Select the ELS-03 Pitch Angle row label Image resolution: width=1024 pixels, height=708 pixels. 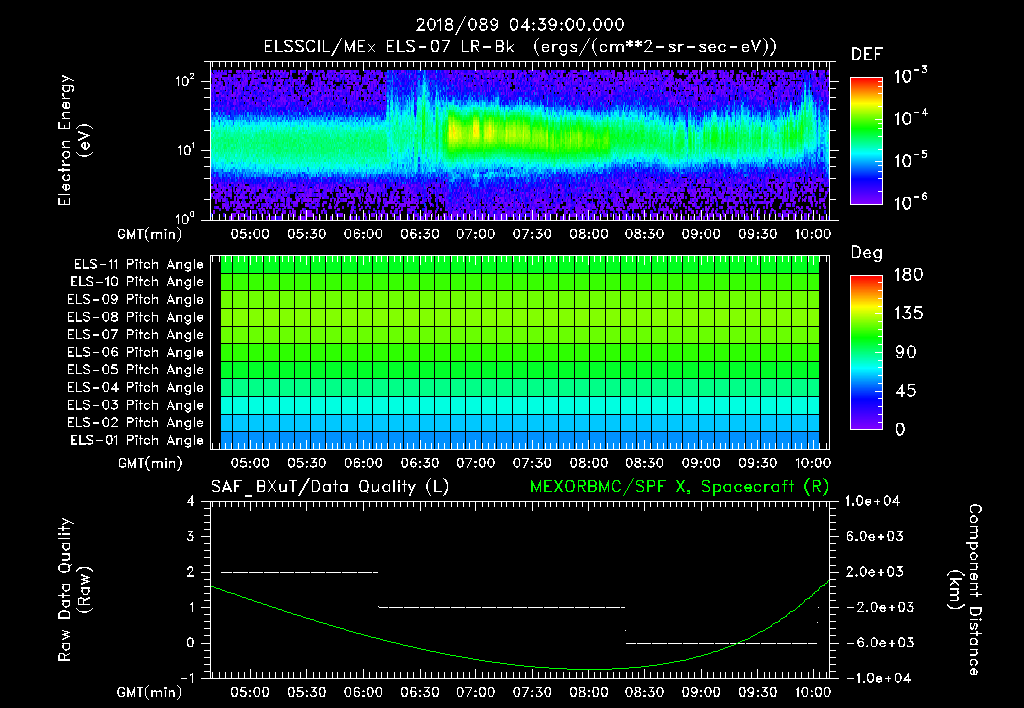pos(136,405)
